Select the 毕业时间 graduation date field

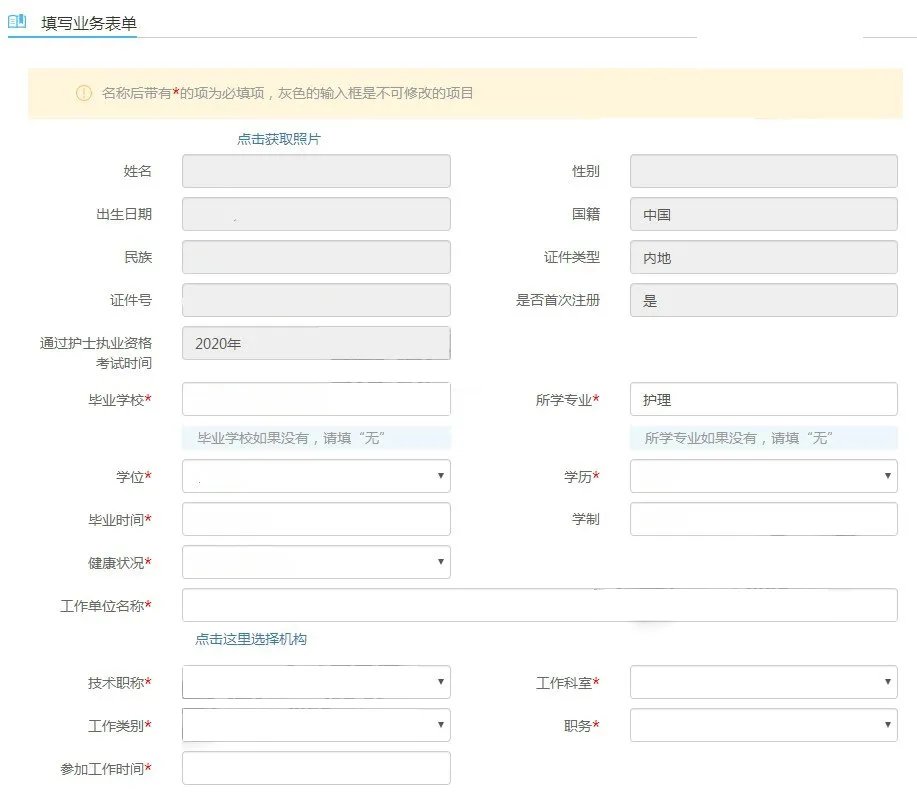click(x=316, y=519)
